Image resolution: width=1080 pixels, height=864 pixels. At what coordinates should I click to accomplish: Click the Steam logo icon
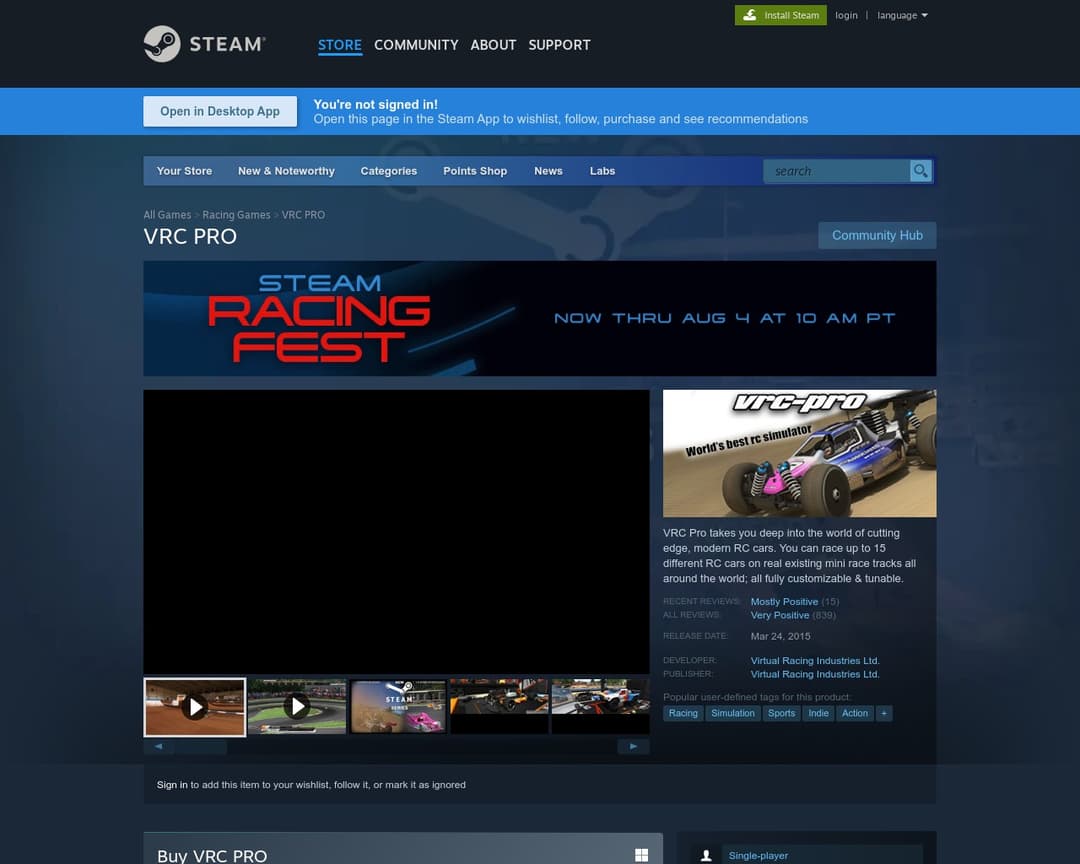(162, 43)
